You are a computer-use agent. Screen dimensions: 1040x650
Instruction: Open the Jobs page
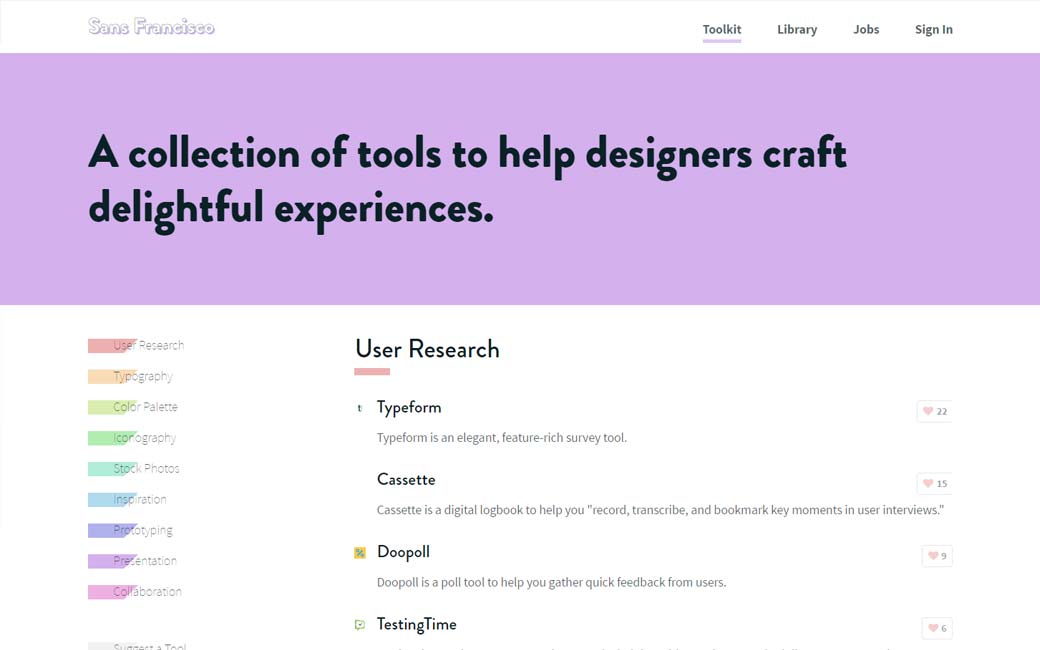click(x=866, y=29)
